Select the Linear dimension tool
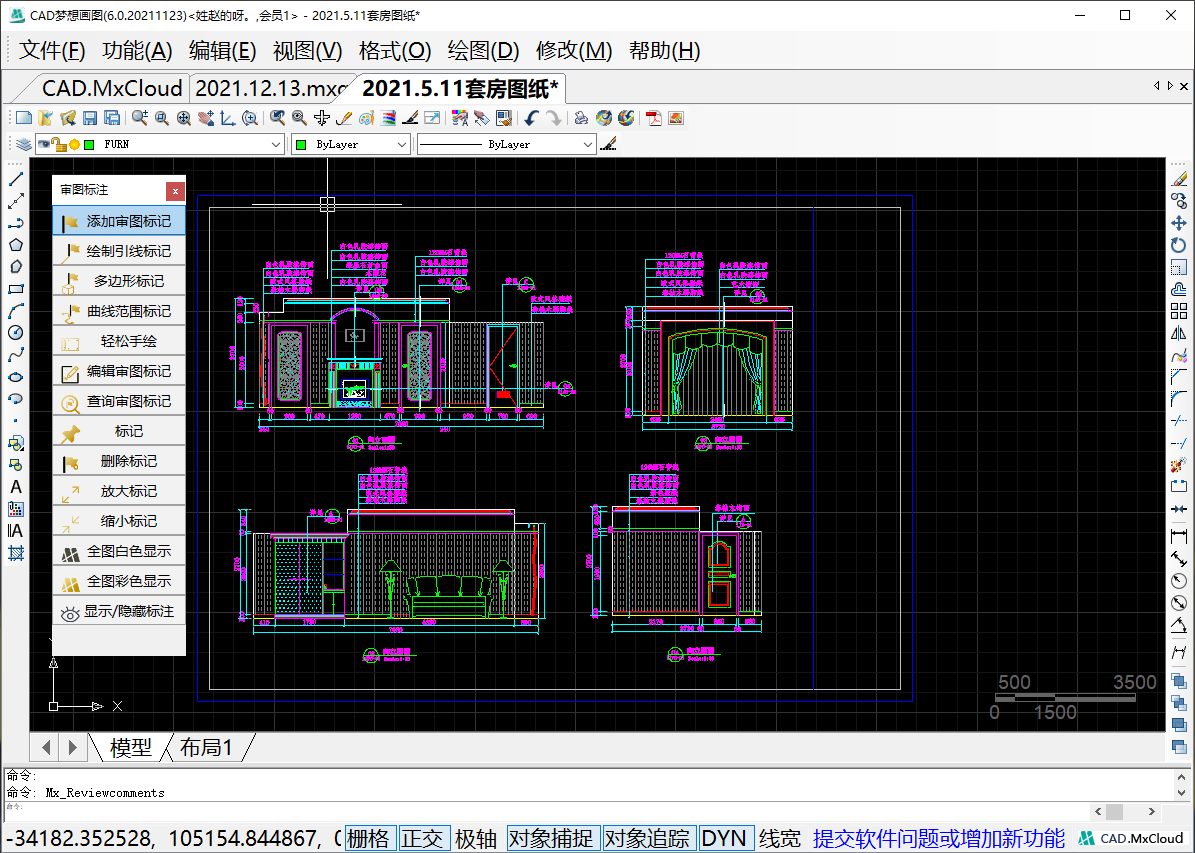 pos(1179,537)
